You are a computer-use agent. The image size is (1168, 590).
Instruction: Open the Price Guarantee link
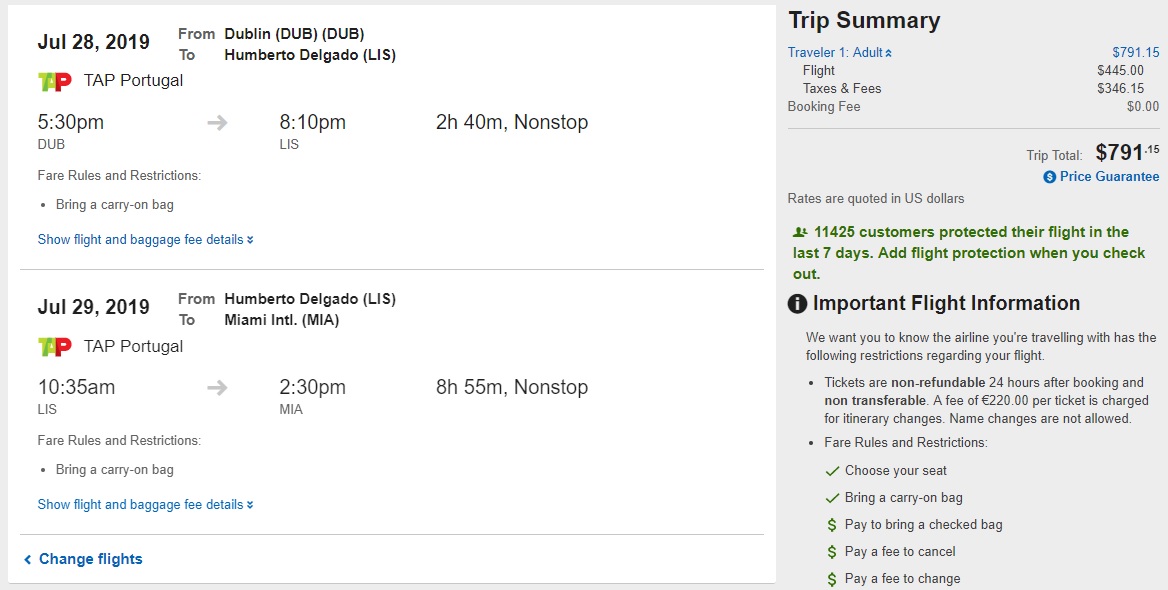coord(1109,177)
